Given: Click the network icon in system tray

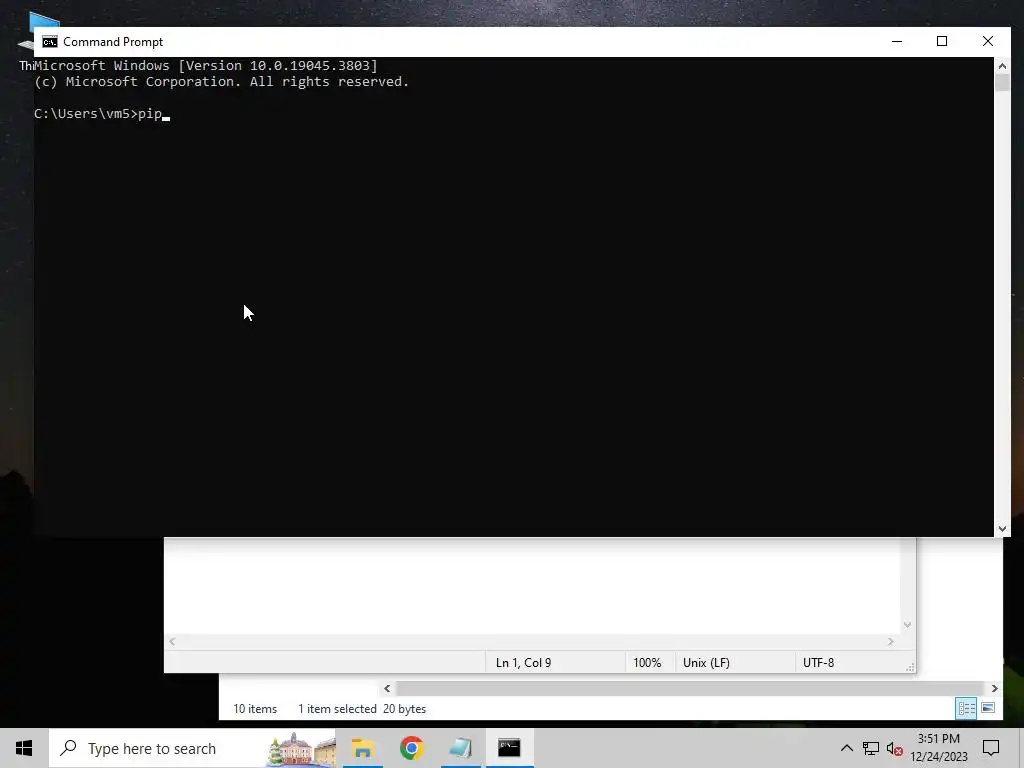Looking at the screenshot, I should click(x=871, y=748).
